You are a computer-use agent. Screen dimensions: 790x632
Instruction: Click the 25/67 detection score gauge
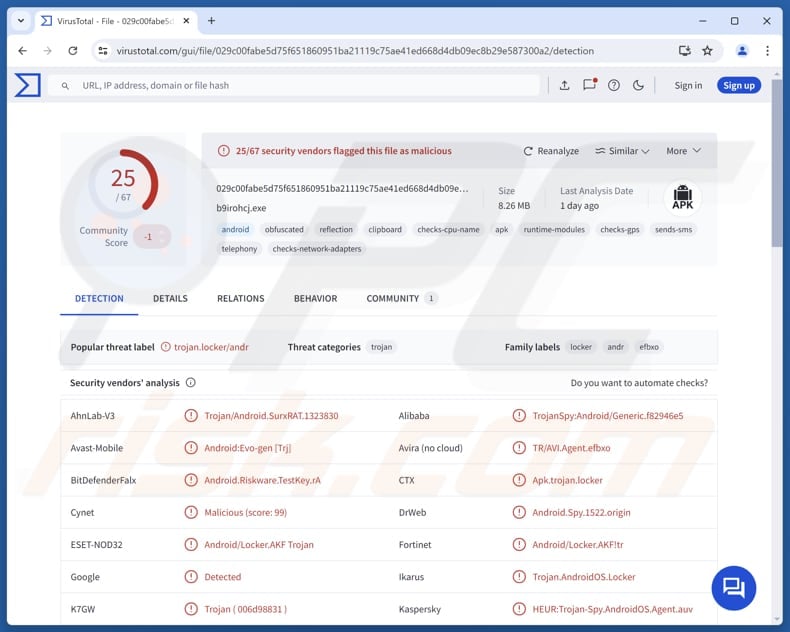pos(123,183)
